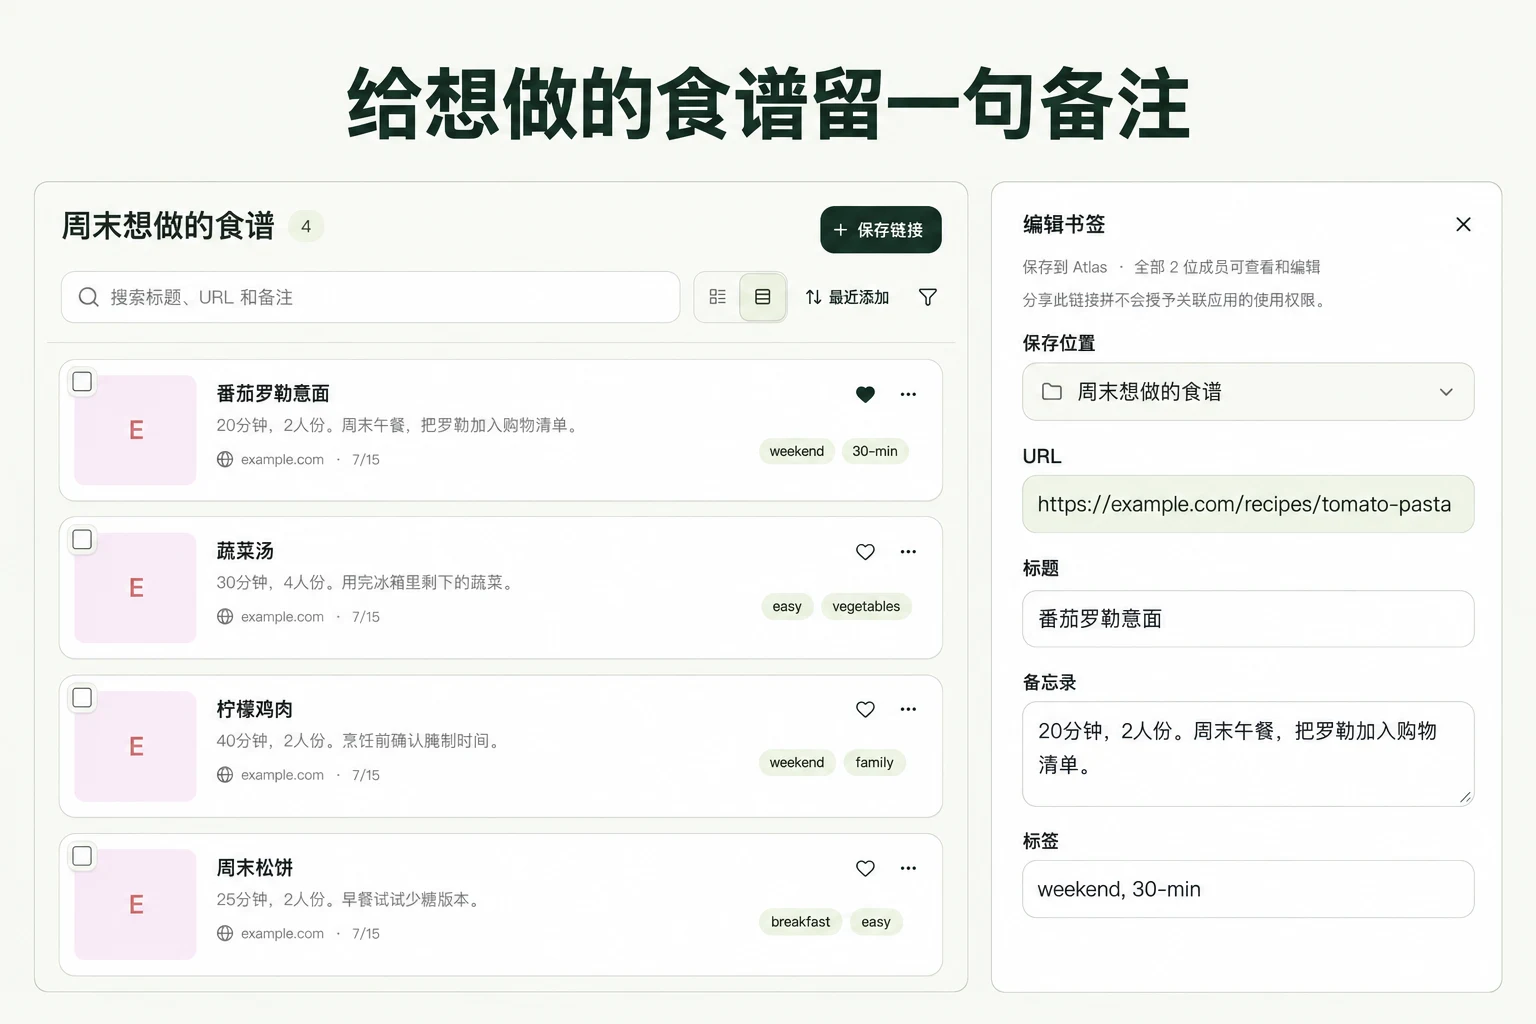
Task: Open the filter funnel icon
Action: (928, 297)
